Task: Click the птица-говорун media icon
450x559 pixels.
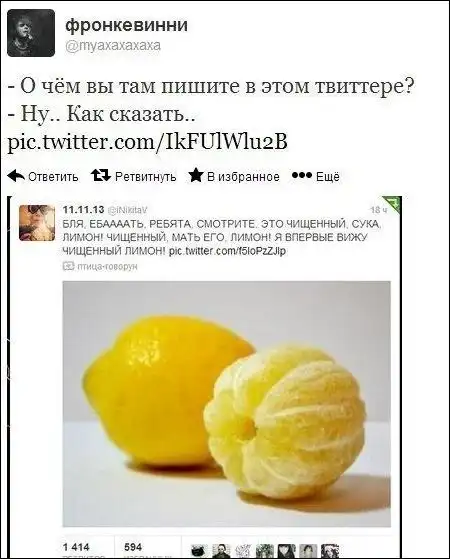Action: click(68, 266)
